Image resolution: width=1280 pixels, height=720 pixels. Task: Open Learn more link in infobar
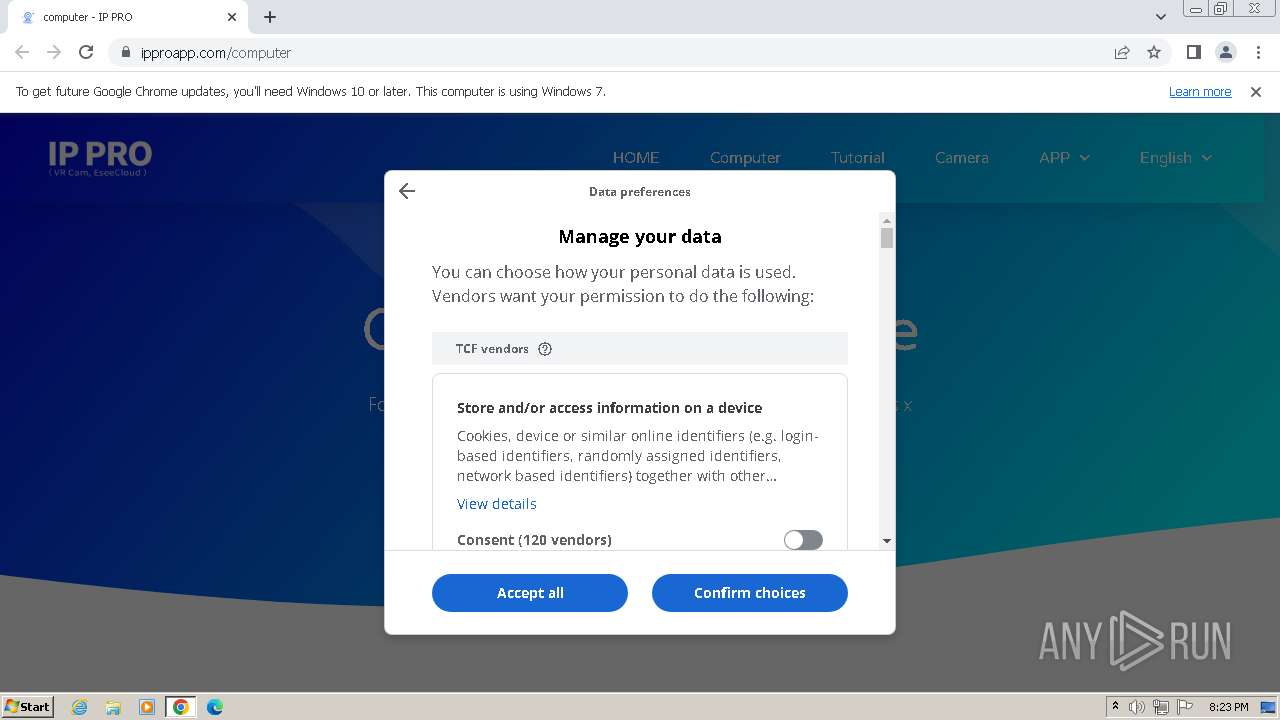(1200, 92)
